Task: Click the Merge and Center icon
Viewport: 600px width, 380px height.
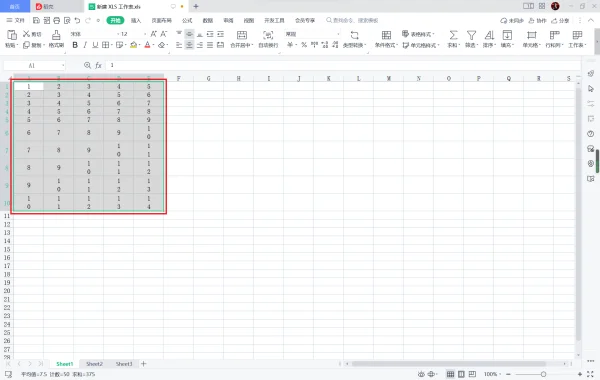Action: pos(242,35)
